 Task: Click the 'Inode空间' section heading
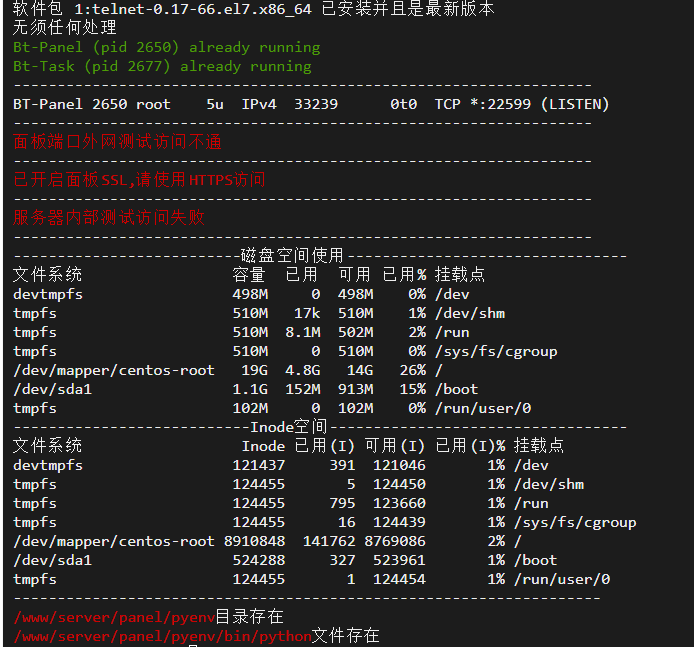(289, 427)
